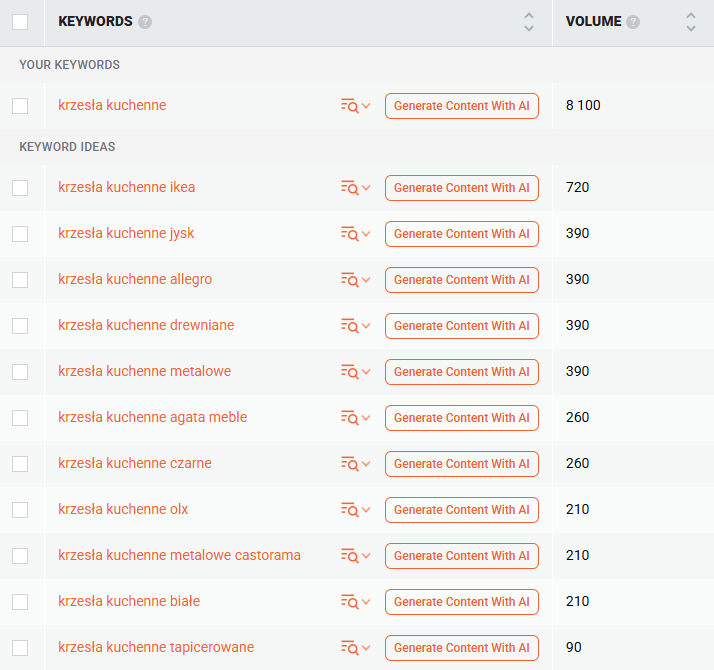Open the krzesła kuchenne metalowe keyword link
Viewport: 714px width, 670px height.
[144, 371]
